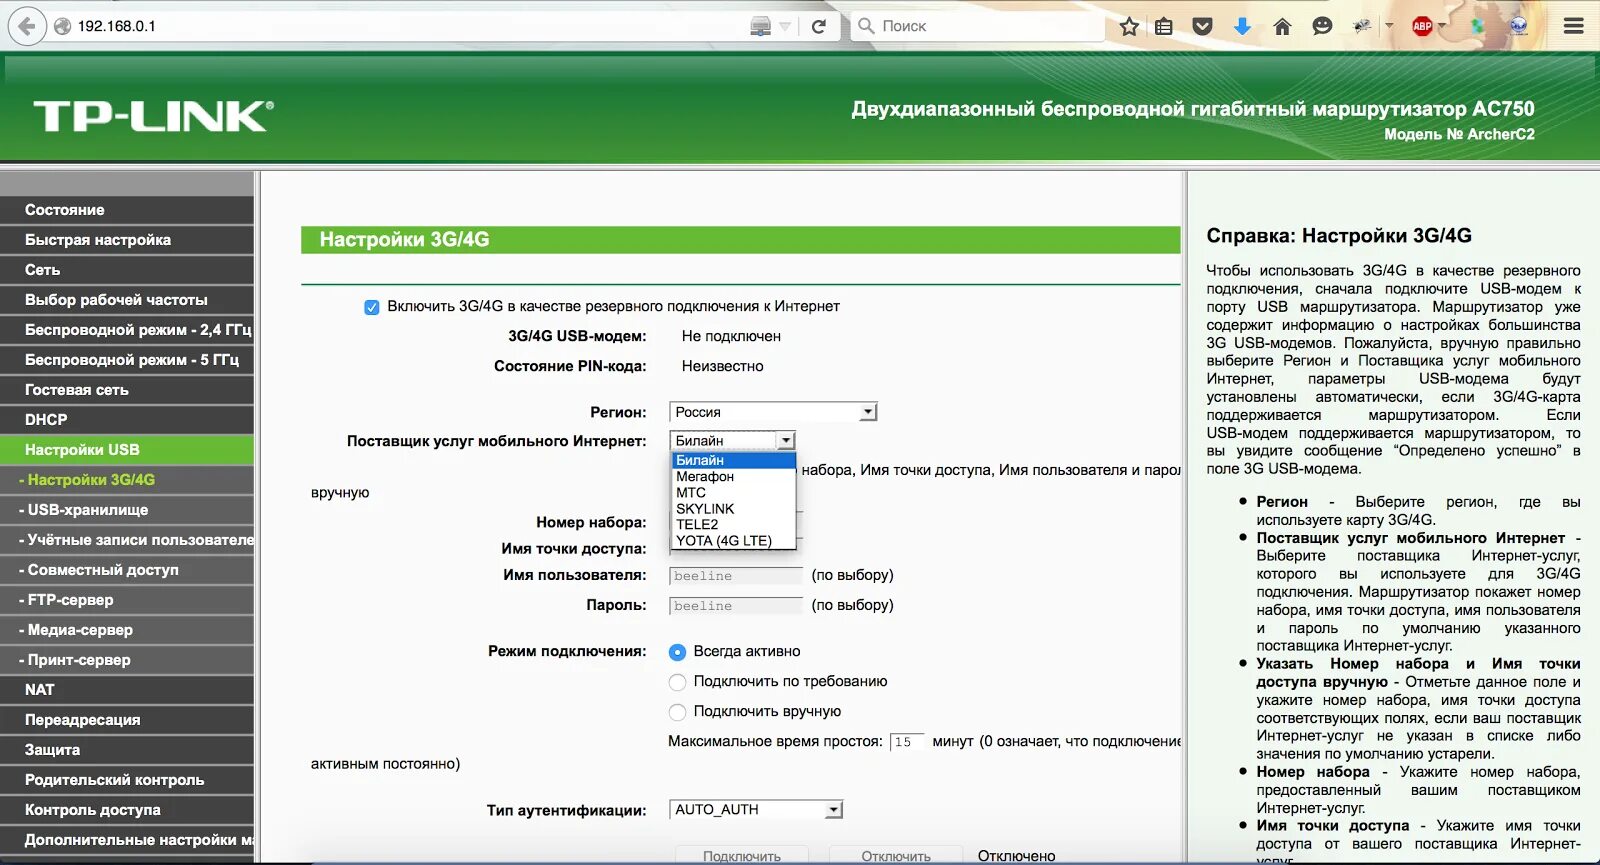Viewport: 1600px width, 865px height.
Task: Open the address bar history dropdown arrow
Action: 785,26
